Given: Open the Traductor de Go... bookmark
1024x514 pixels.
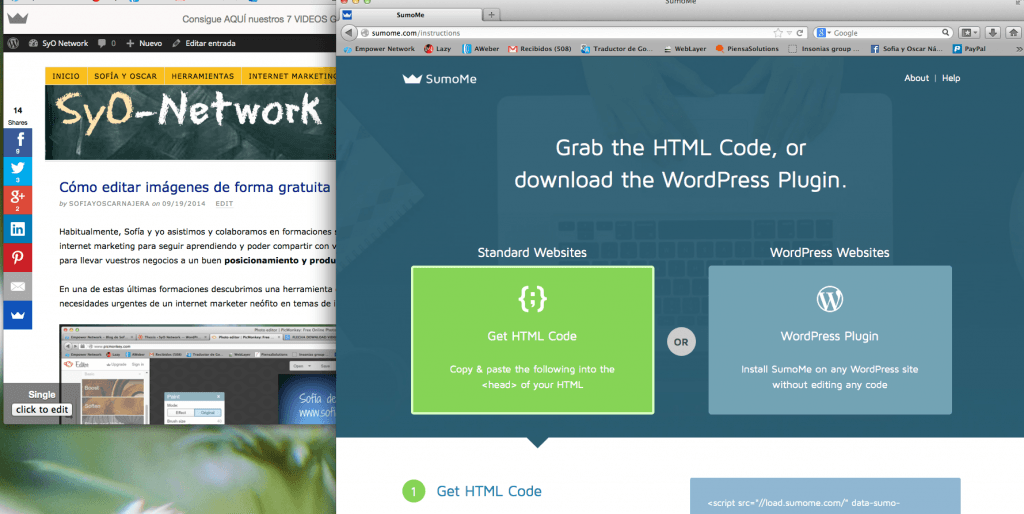Looking at the screenshot, I should 617,48.
